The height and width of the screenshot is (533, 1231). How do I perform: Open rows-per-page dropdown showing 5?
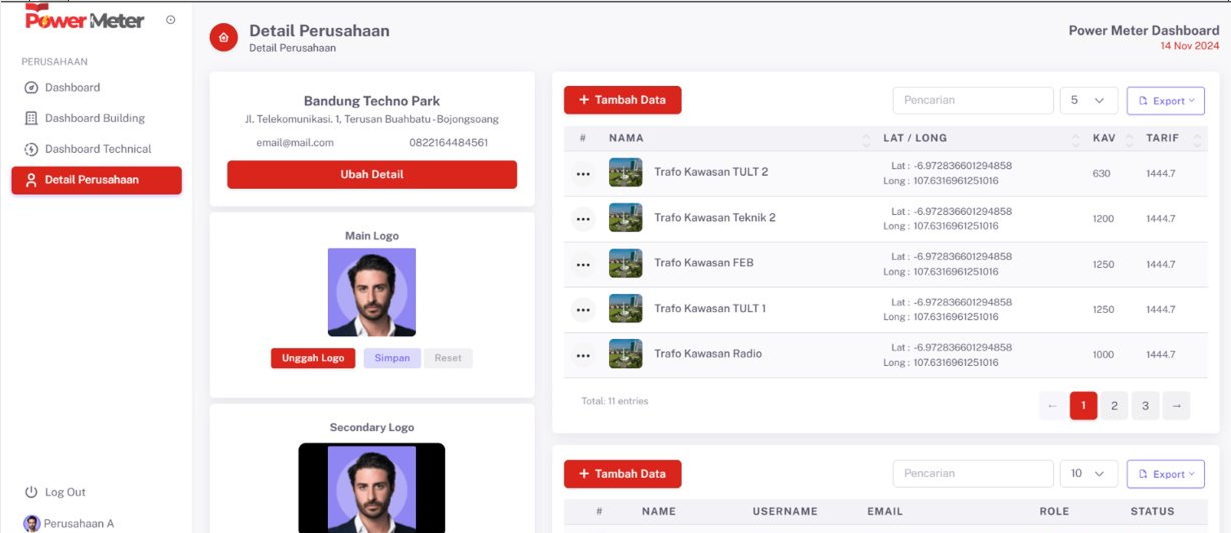pyautogui.click(x=1088, y=100)
